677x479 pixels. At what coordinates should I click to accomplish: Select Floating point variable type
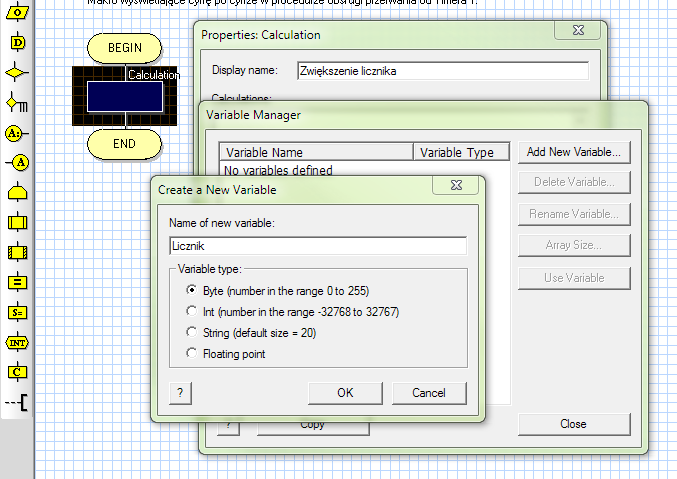point(191,353)
